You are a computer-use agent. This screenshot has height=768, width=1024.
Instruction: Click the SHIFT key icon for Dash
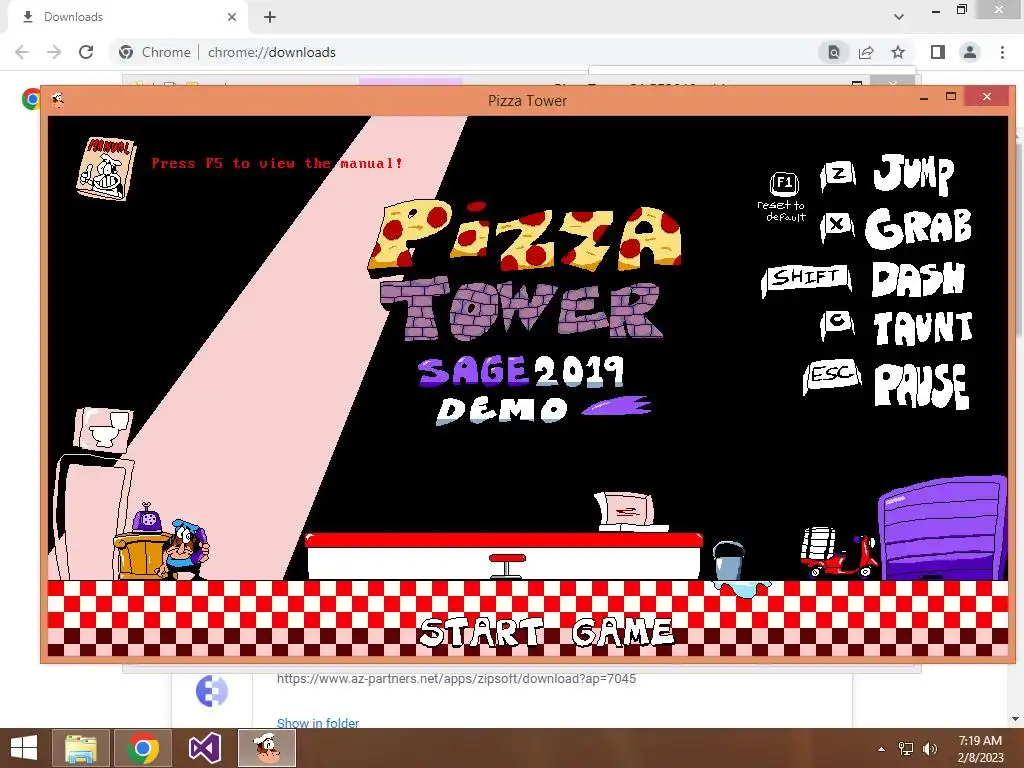pos(807,279)
